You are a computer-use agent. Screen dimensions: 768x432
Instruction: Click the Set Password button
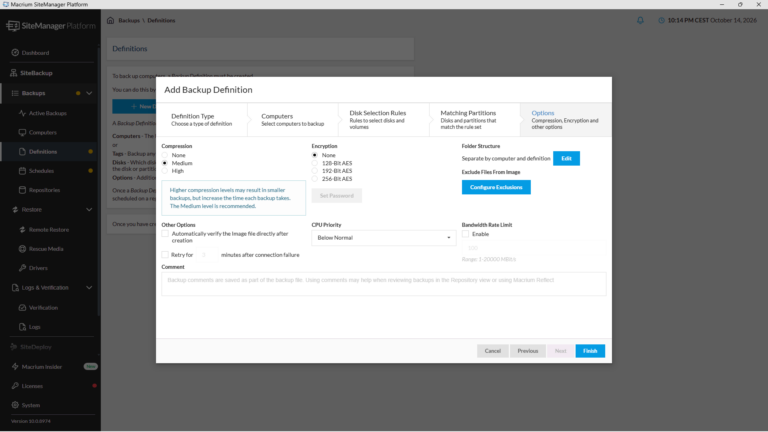coord(336,195)
